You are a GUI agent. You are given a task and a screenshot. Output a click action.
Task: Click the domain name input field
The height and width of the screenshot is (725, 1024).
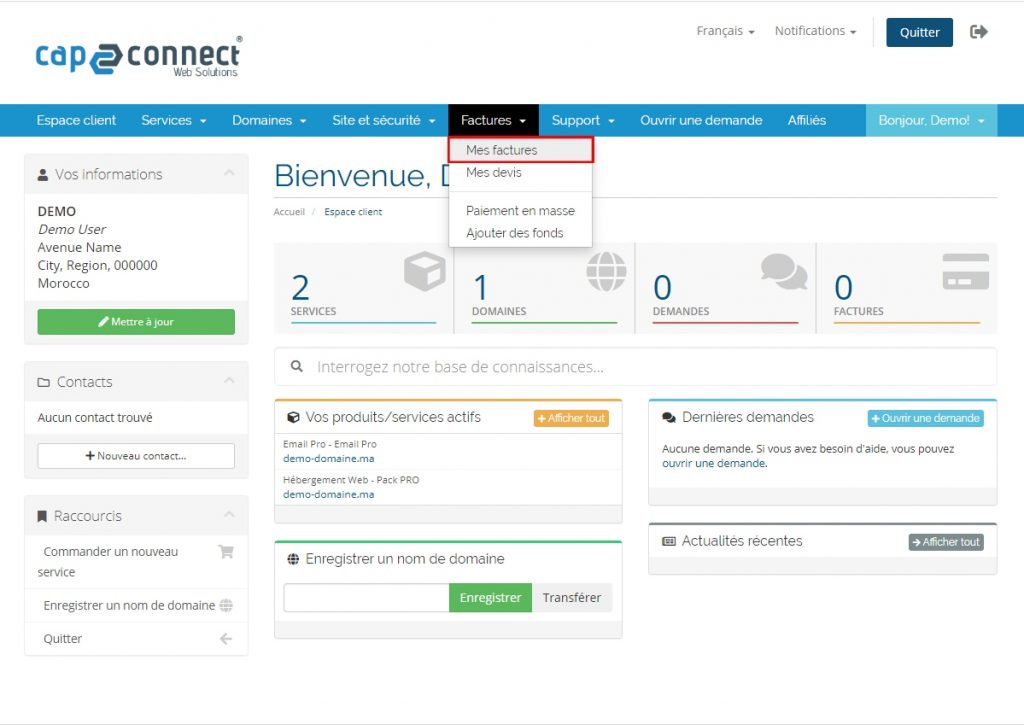(366, 598)
